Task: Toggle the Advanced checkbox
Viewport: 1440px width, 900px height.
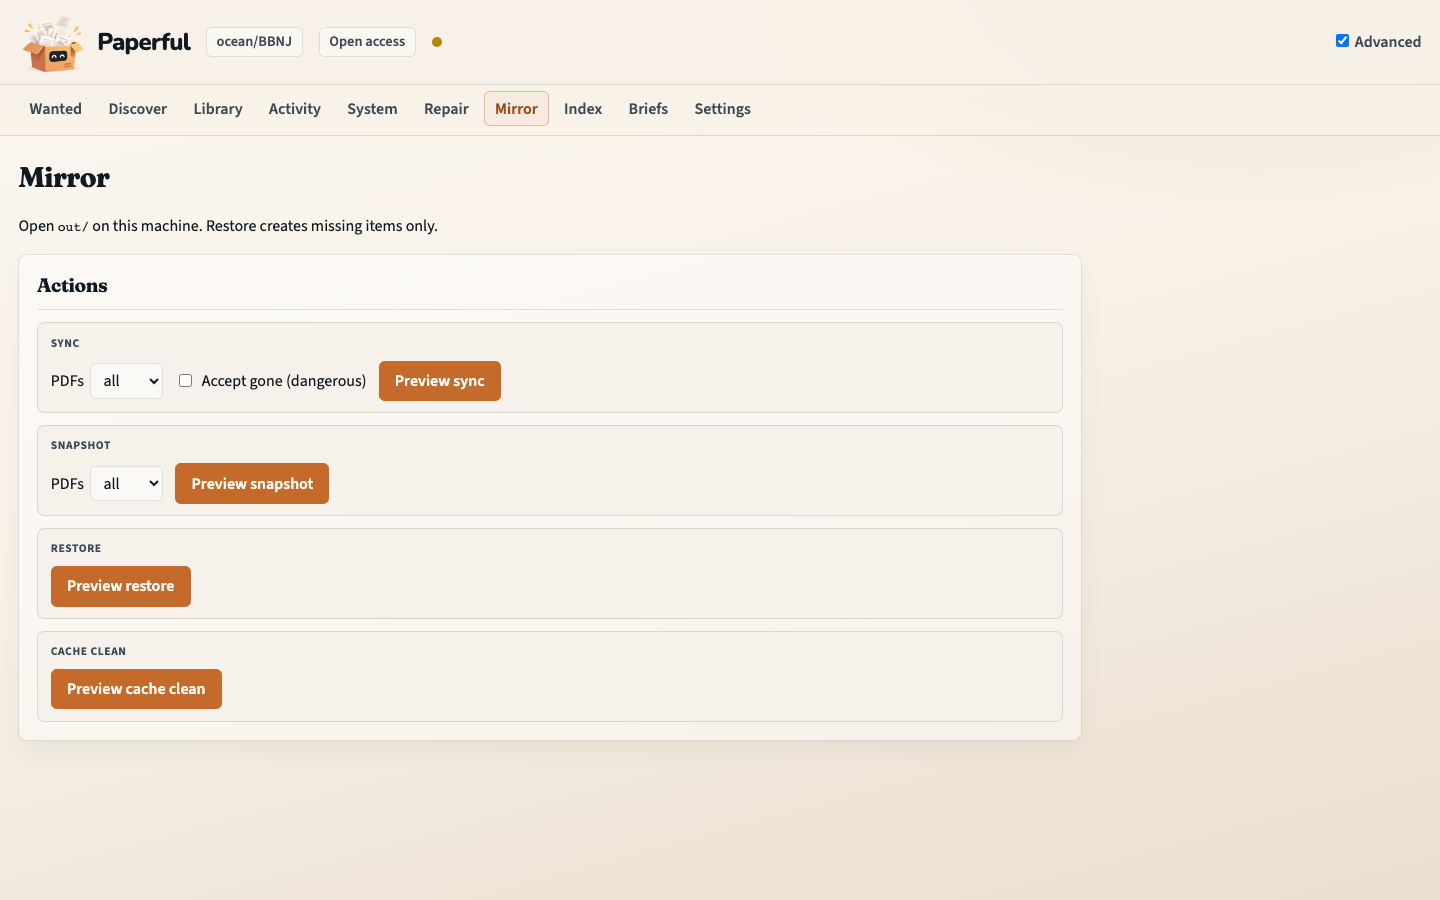Action: tap(1342, 41)
